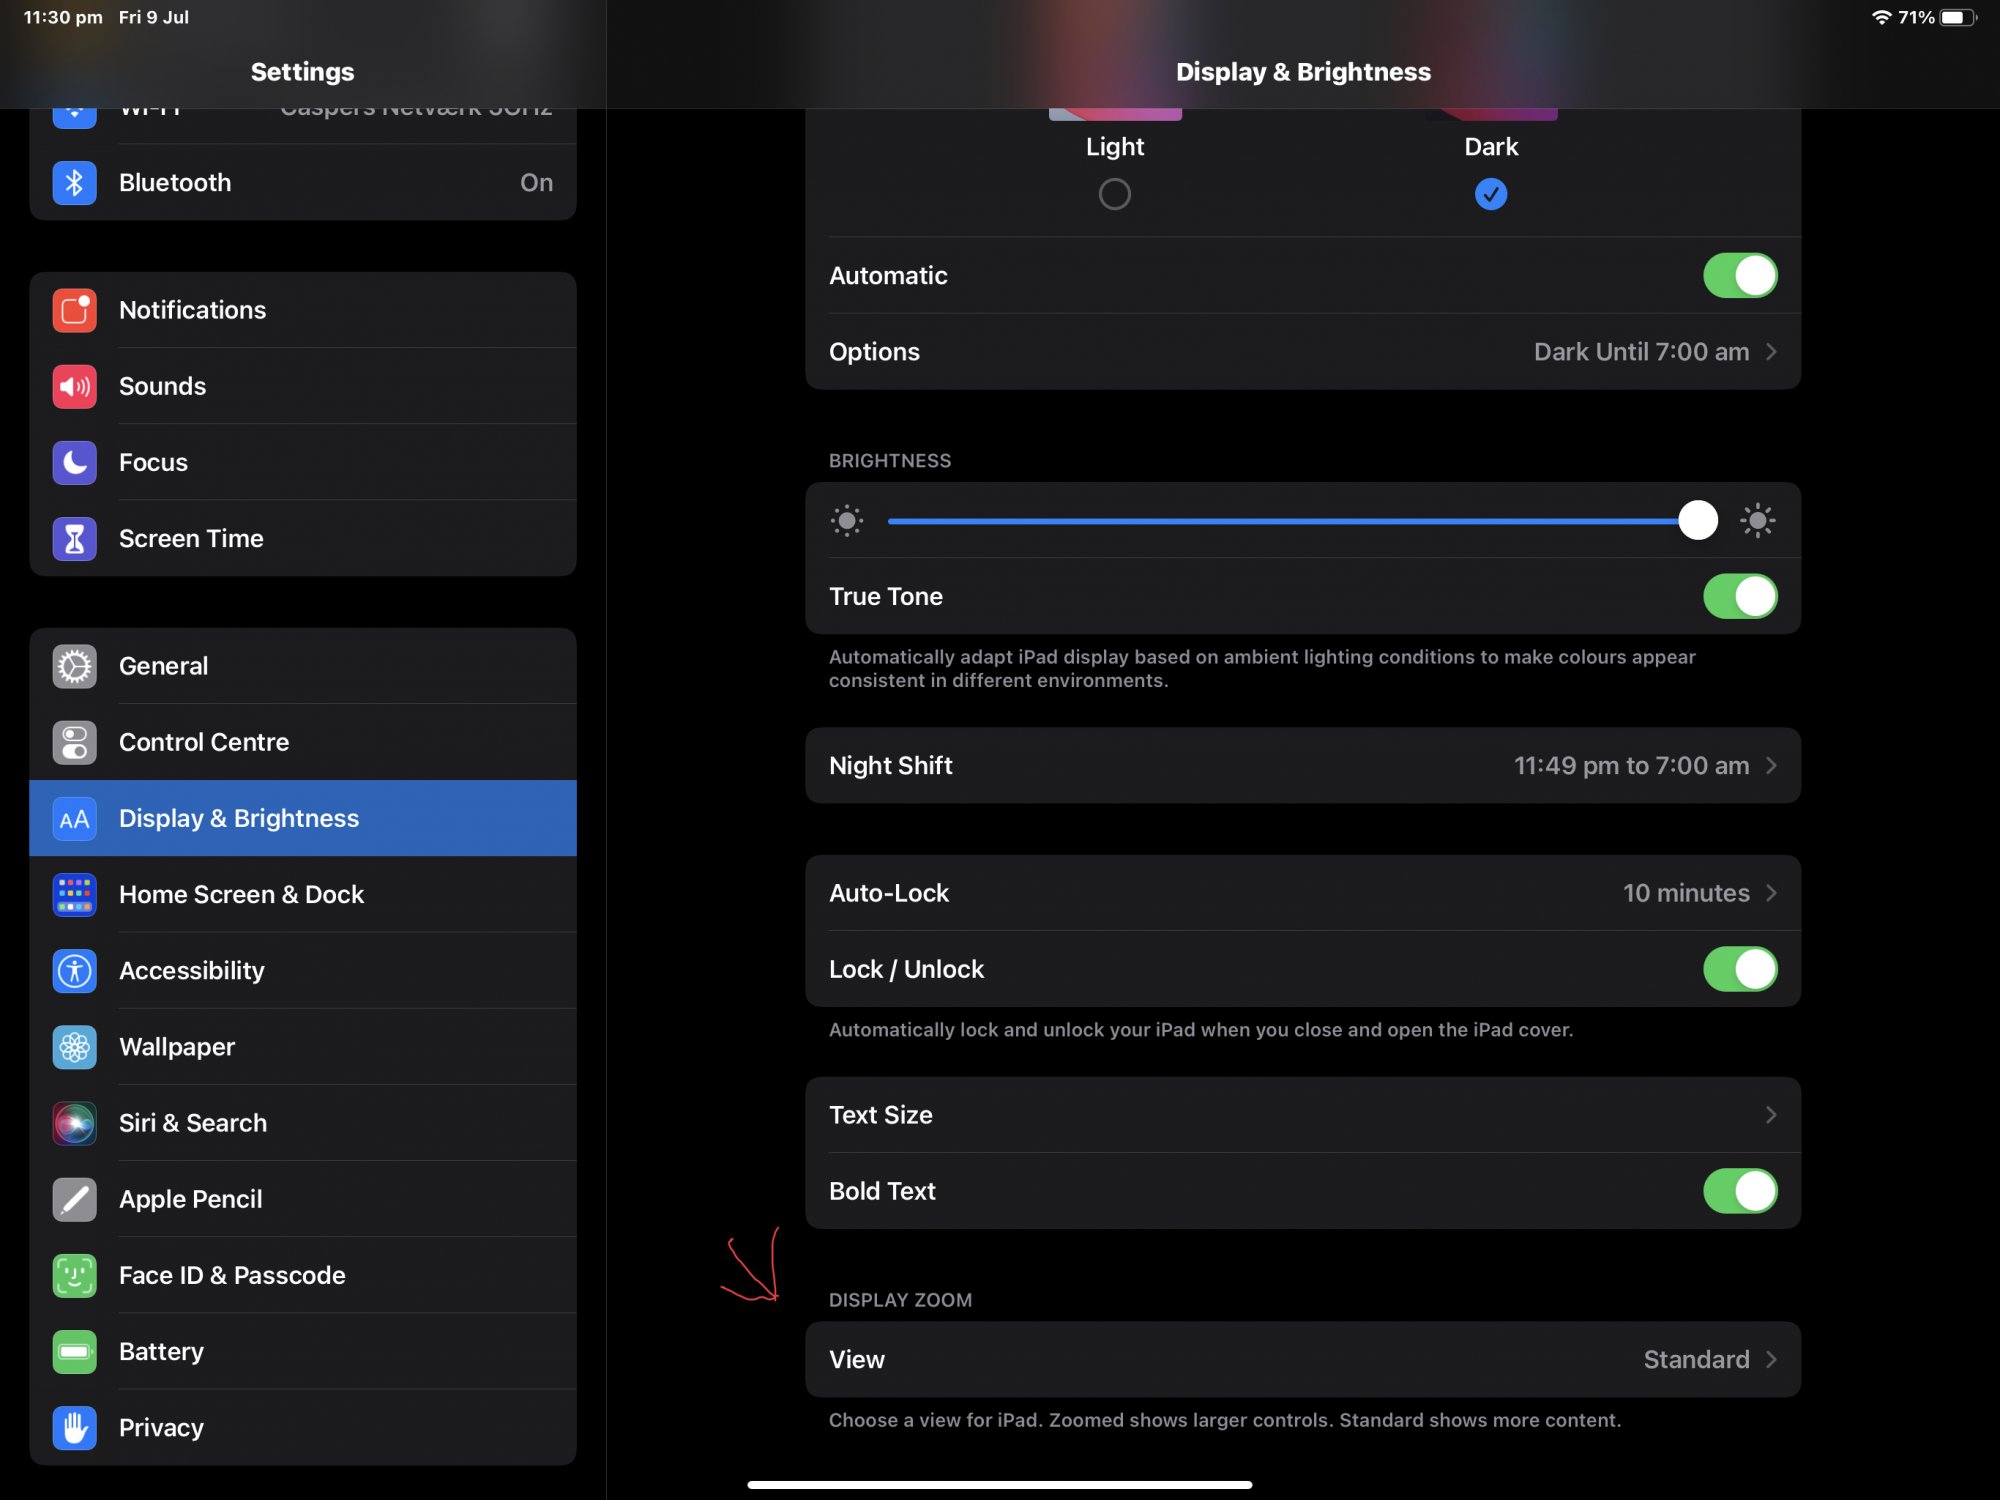Disable the True Tone switch

(1739, 596)
